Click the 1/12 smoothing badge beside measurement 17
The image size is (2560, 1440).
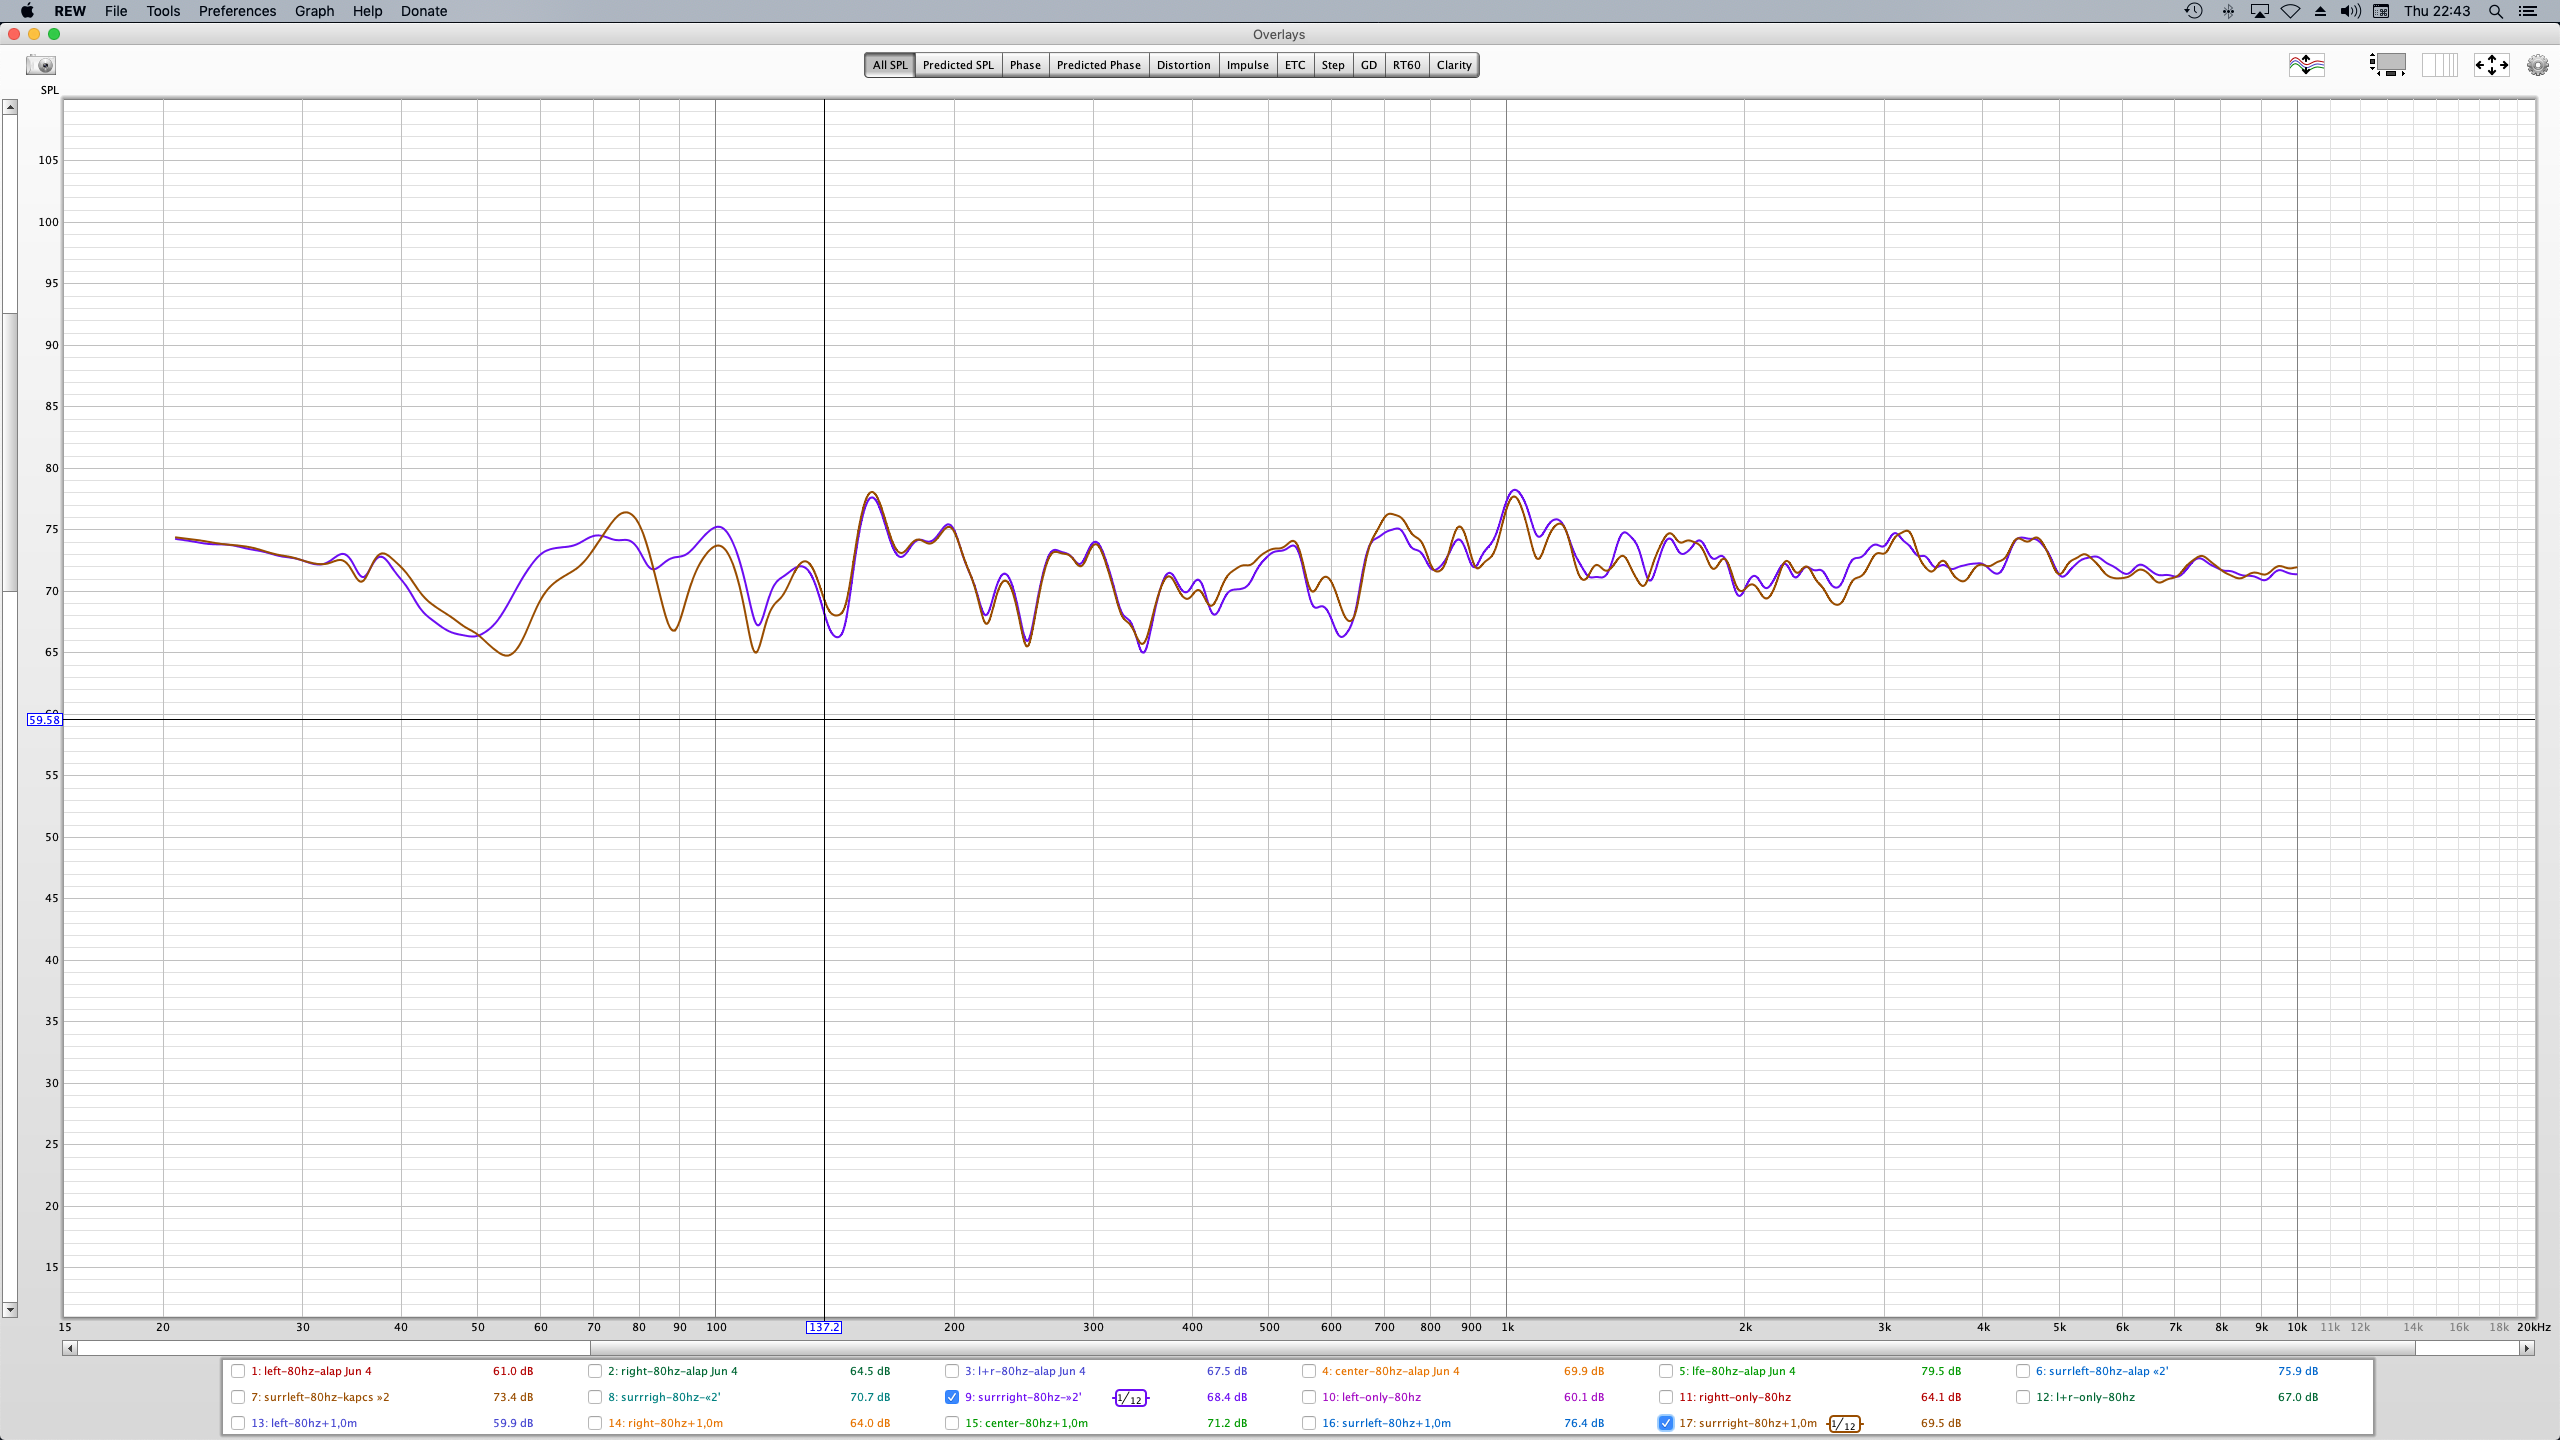coord(1845,1423)
